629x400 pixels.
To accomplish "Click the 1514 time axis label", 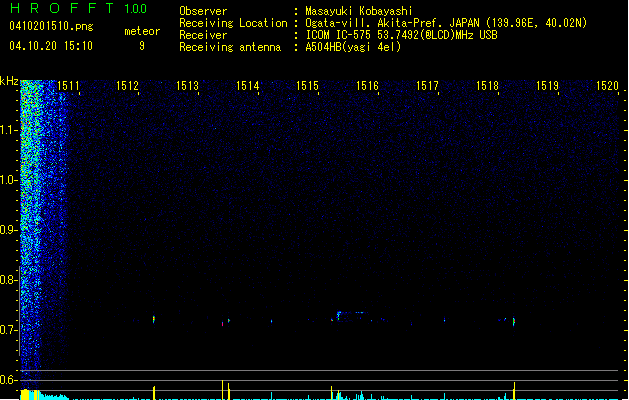I will click(248, 86).
